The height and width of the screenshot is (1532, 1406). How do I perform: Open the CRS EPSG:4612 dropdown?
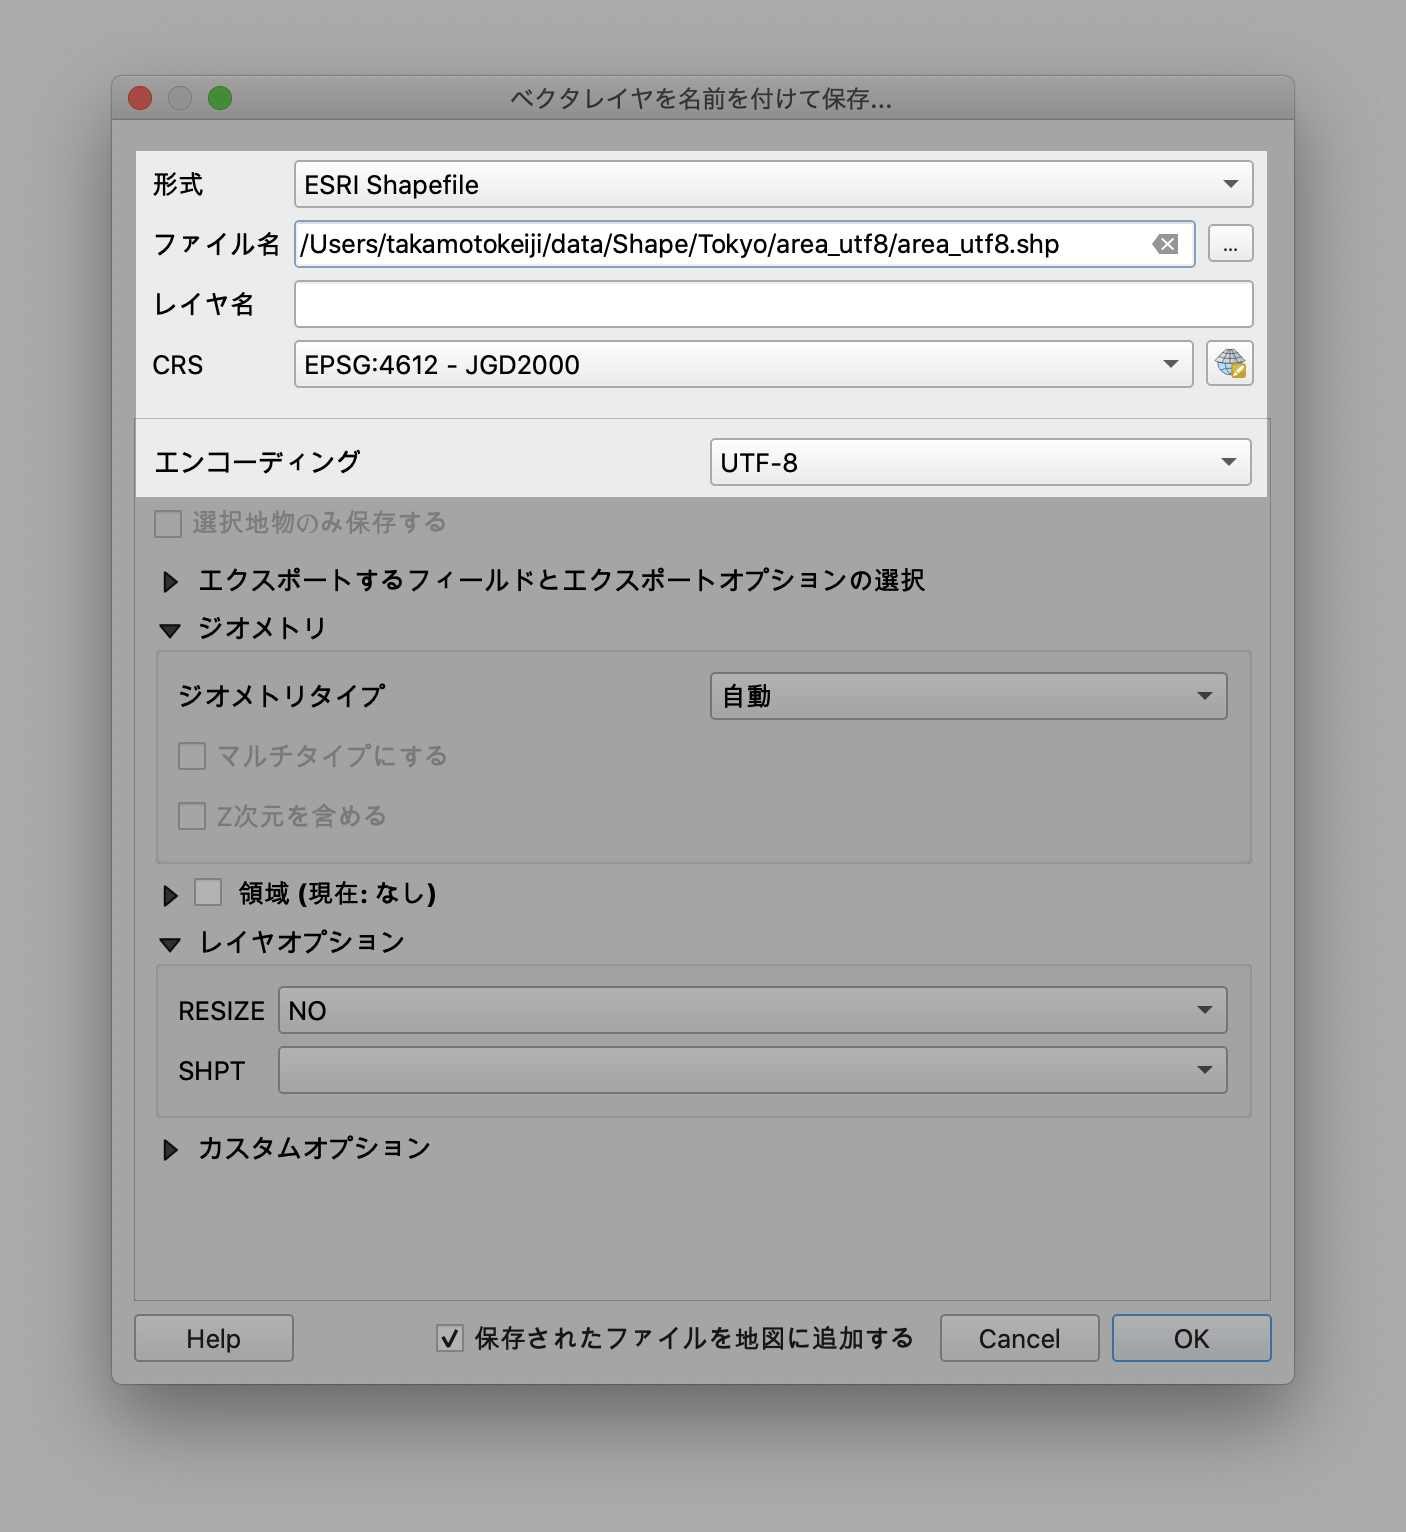pyautogui.click(x=743, y=364)
